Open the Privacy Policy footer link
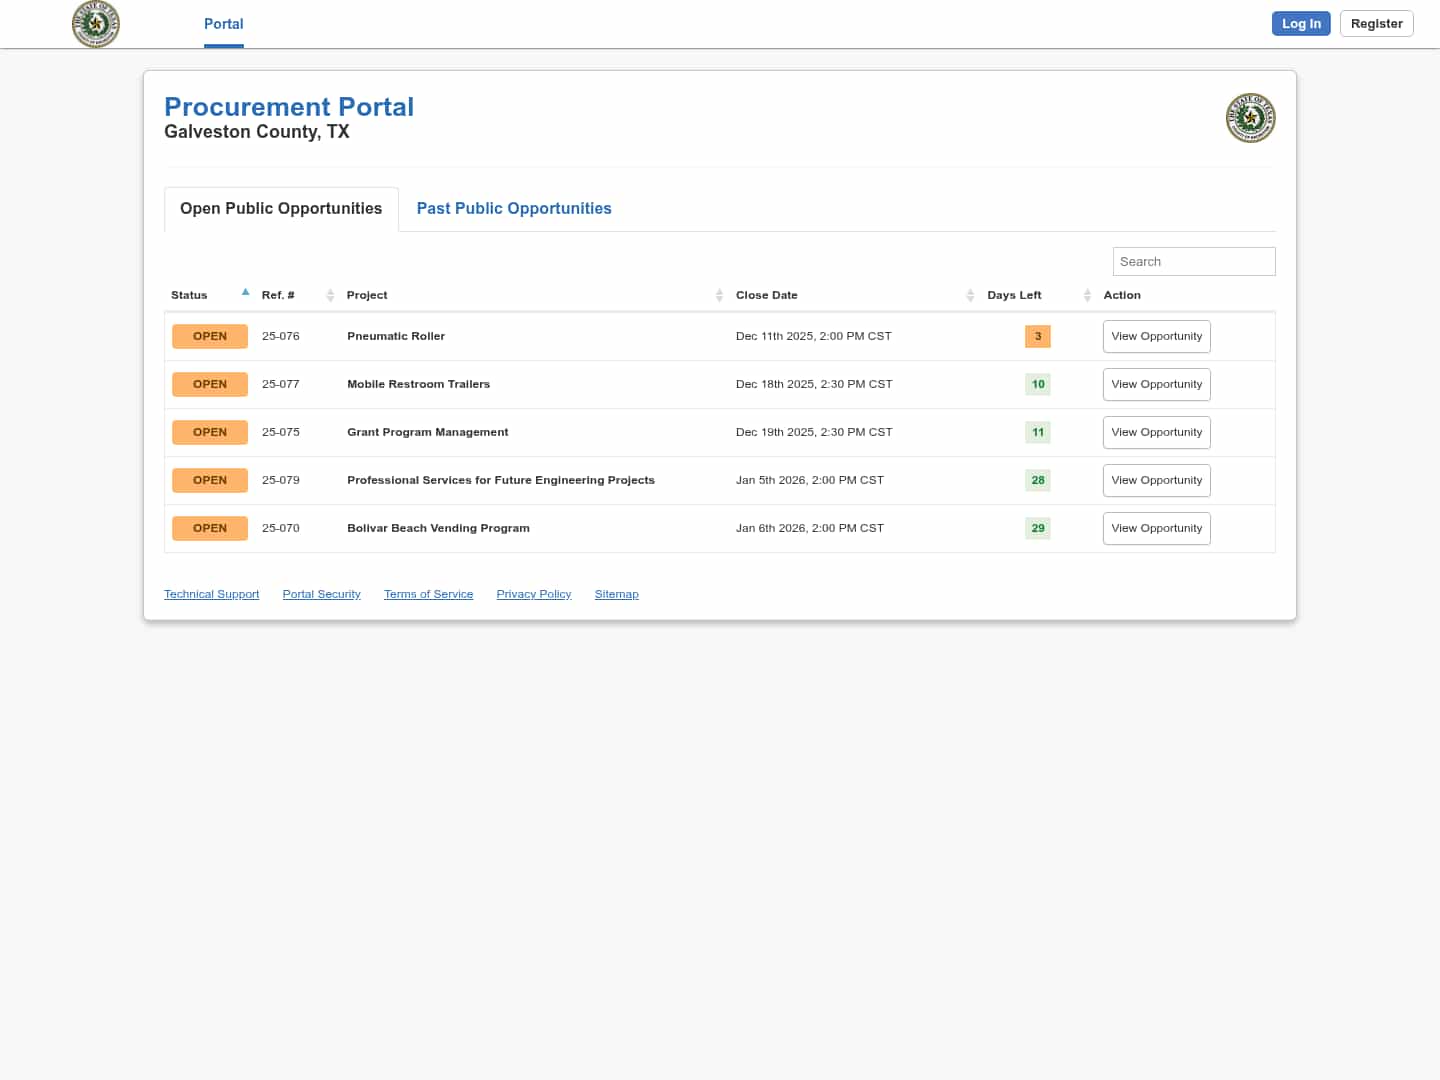 pyautogui.click(x=533, y=594)
